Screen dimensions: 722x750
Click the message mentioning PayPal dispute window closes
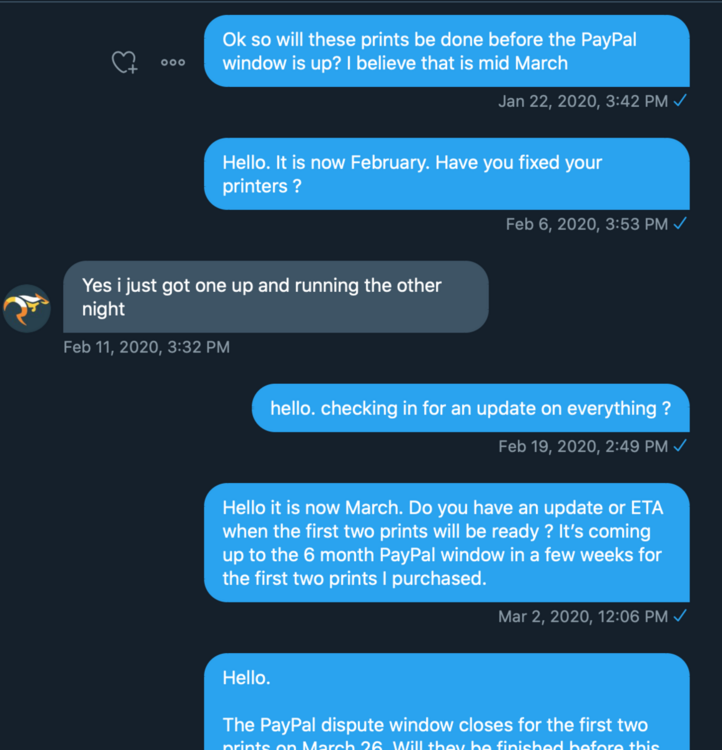[447, 702]
